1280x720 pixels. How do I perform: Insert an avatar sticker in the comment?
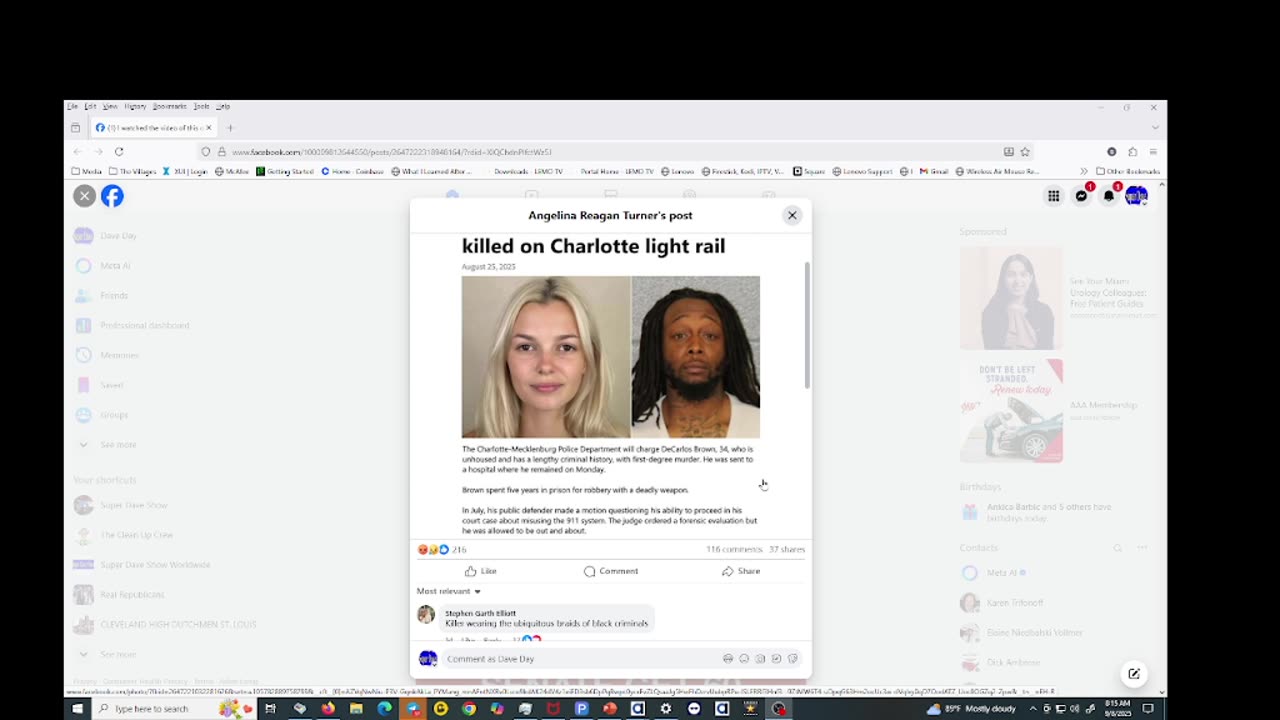728,659
